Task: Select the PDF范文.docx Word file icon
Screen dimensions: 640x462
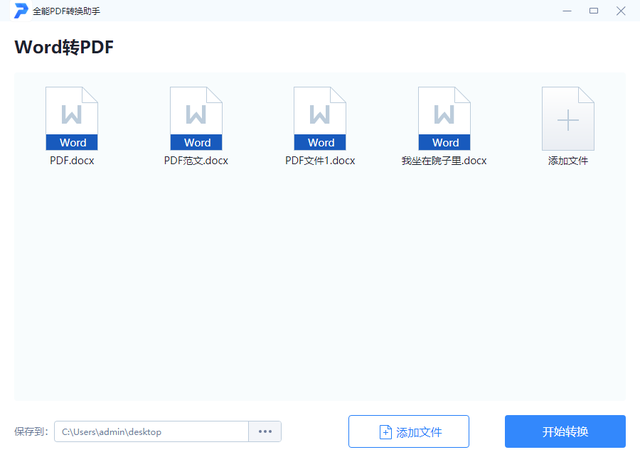Action: (196, 118)
